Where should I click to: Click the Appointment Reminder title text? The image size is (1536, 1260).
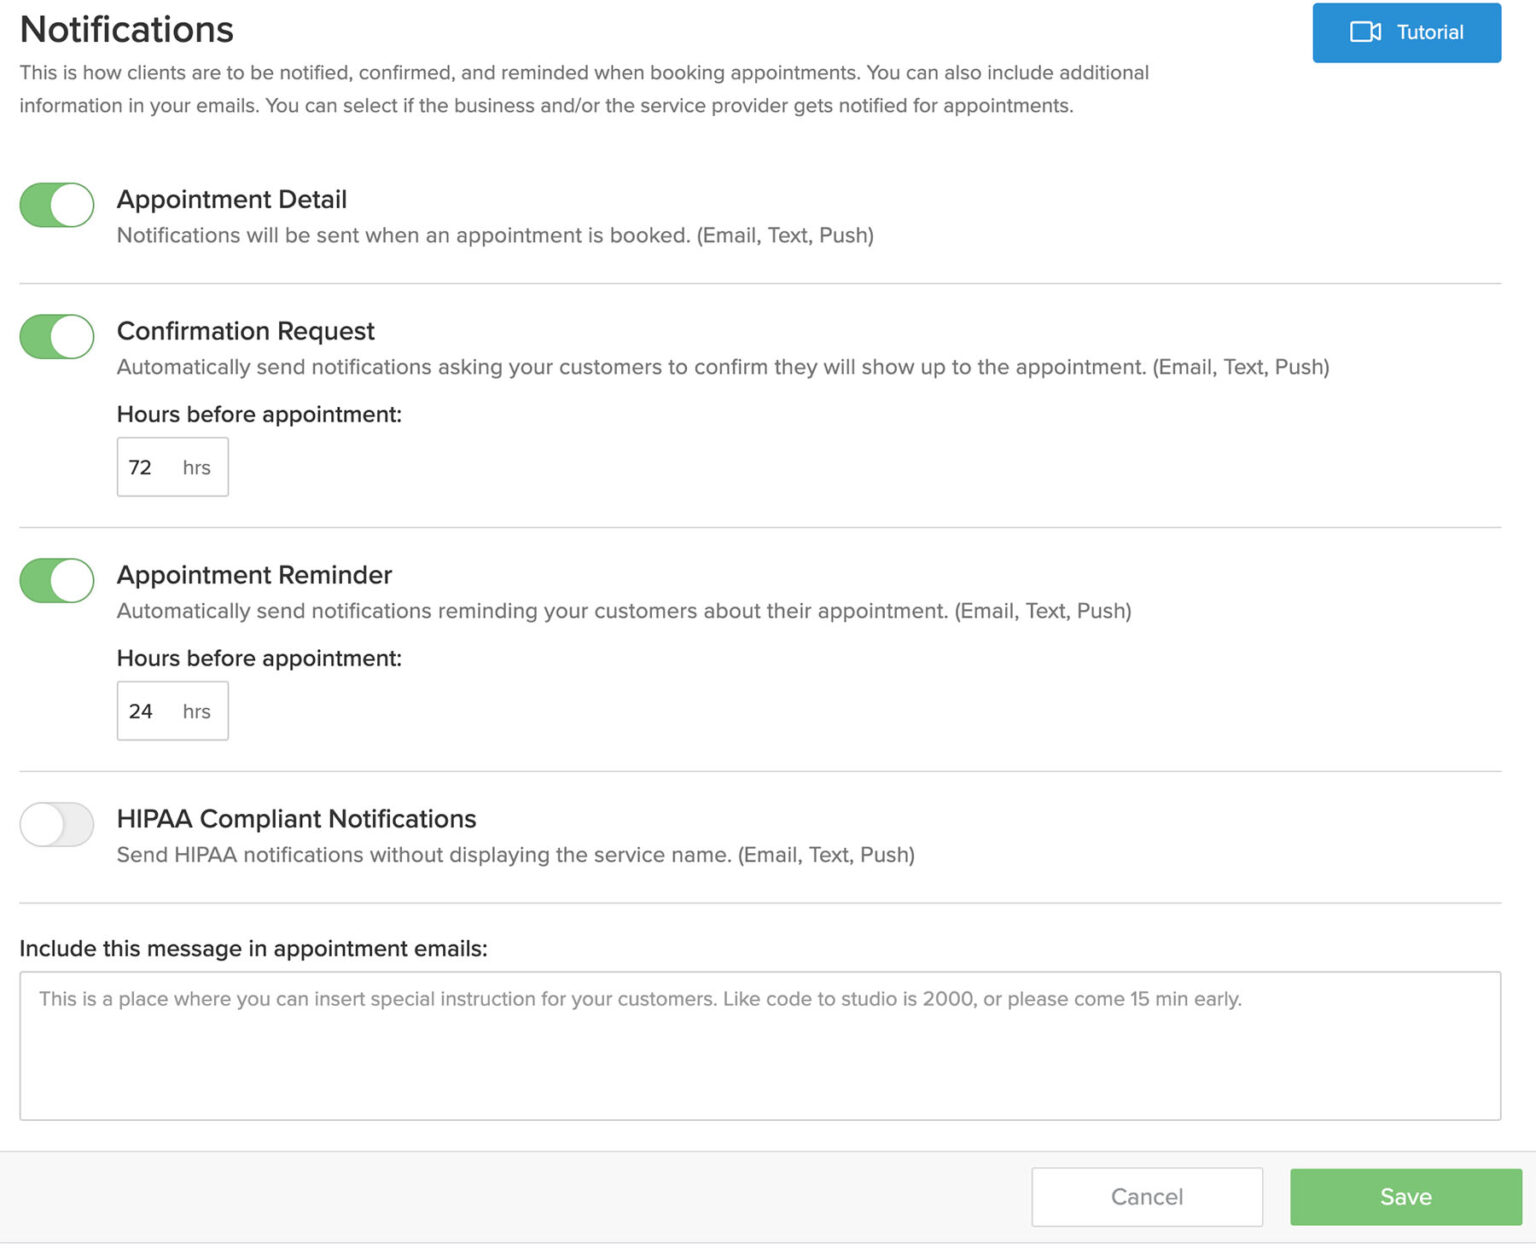coord(254,575)
